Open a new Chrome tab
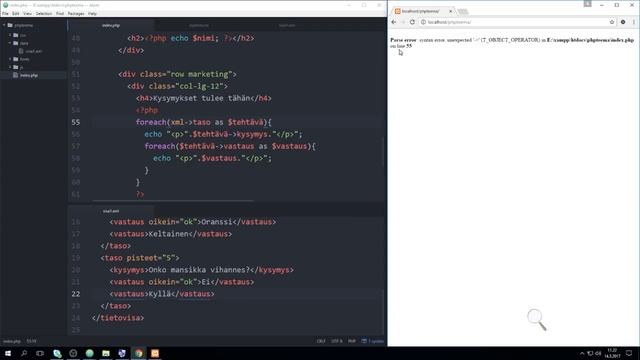Viewport: 640px width, 360px height. (463, 11)
